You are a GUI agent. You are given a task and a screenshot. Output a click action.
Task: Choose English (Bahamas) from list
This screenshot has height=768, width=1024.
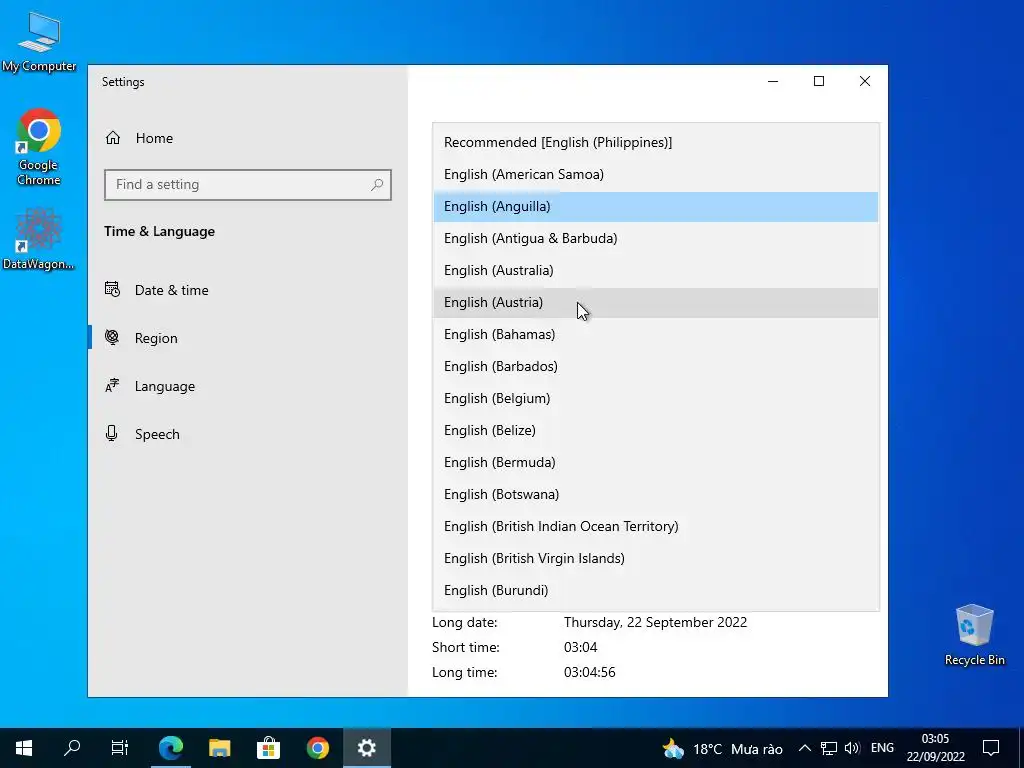click(656, 334)
